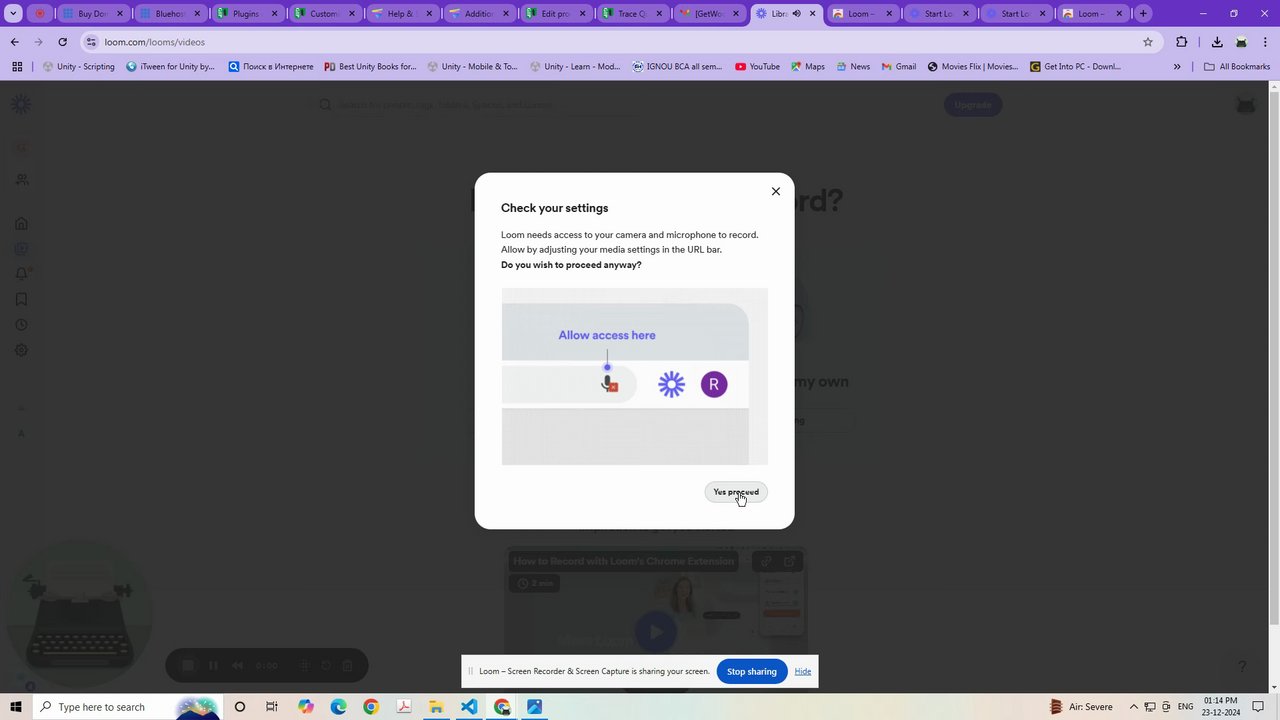This screenshot has width=1280, height=720.
Task: Click the dimmed Upgrade button
Action: pyautogui.click(x=973, y=104)
